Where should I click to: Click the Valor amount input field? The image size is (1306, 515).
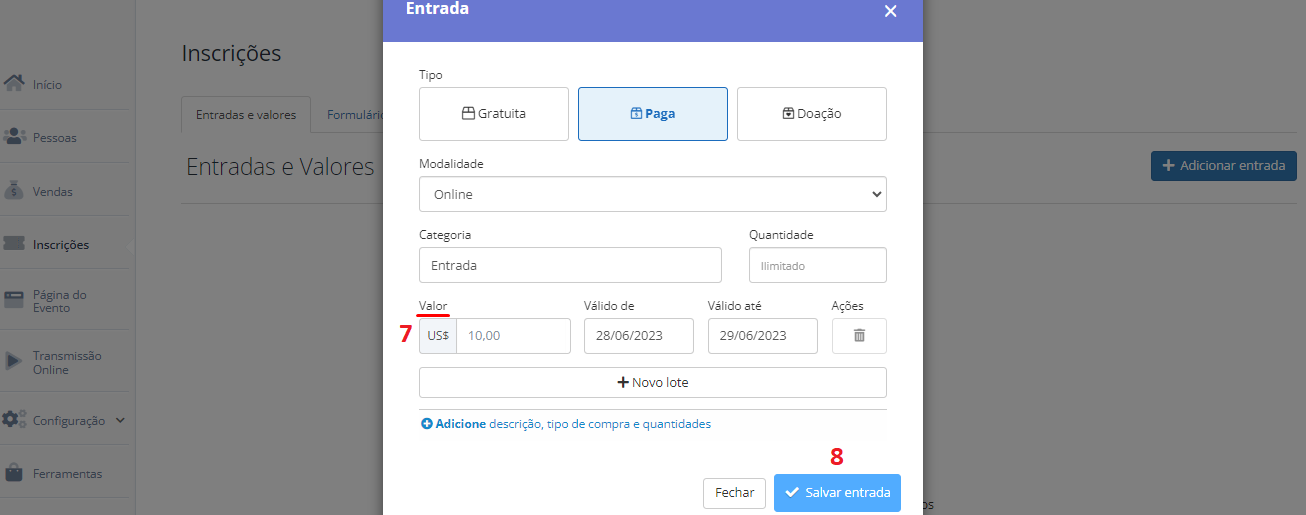[513, 336]
